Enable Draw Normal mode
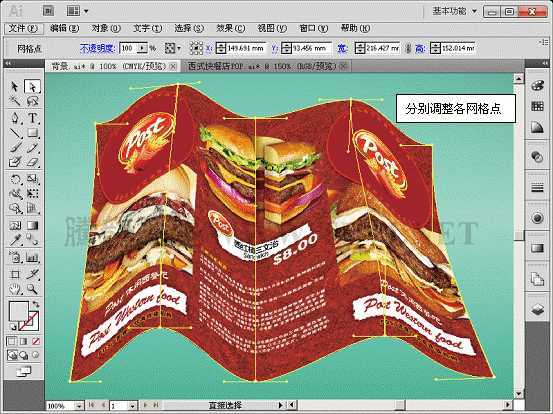 (12, 355)
